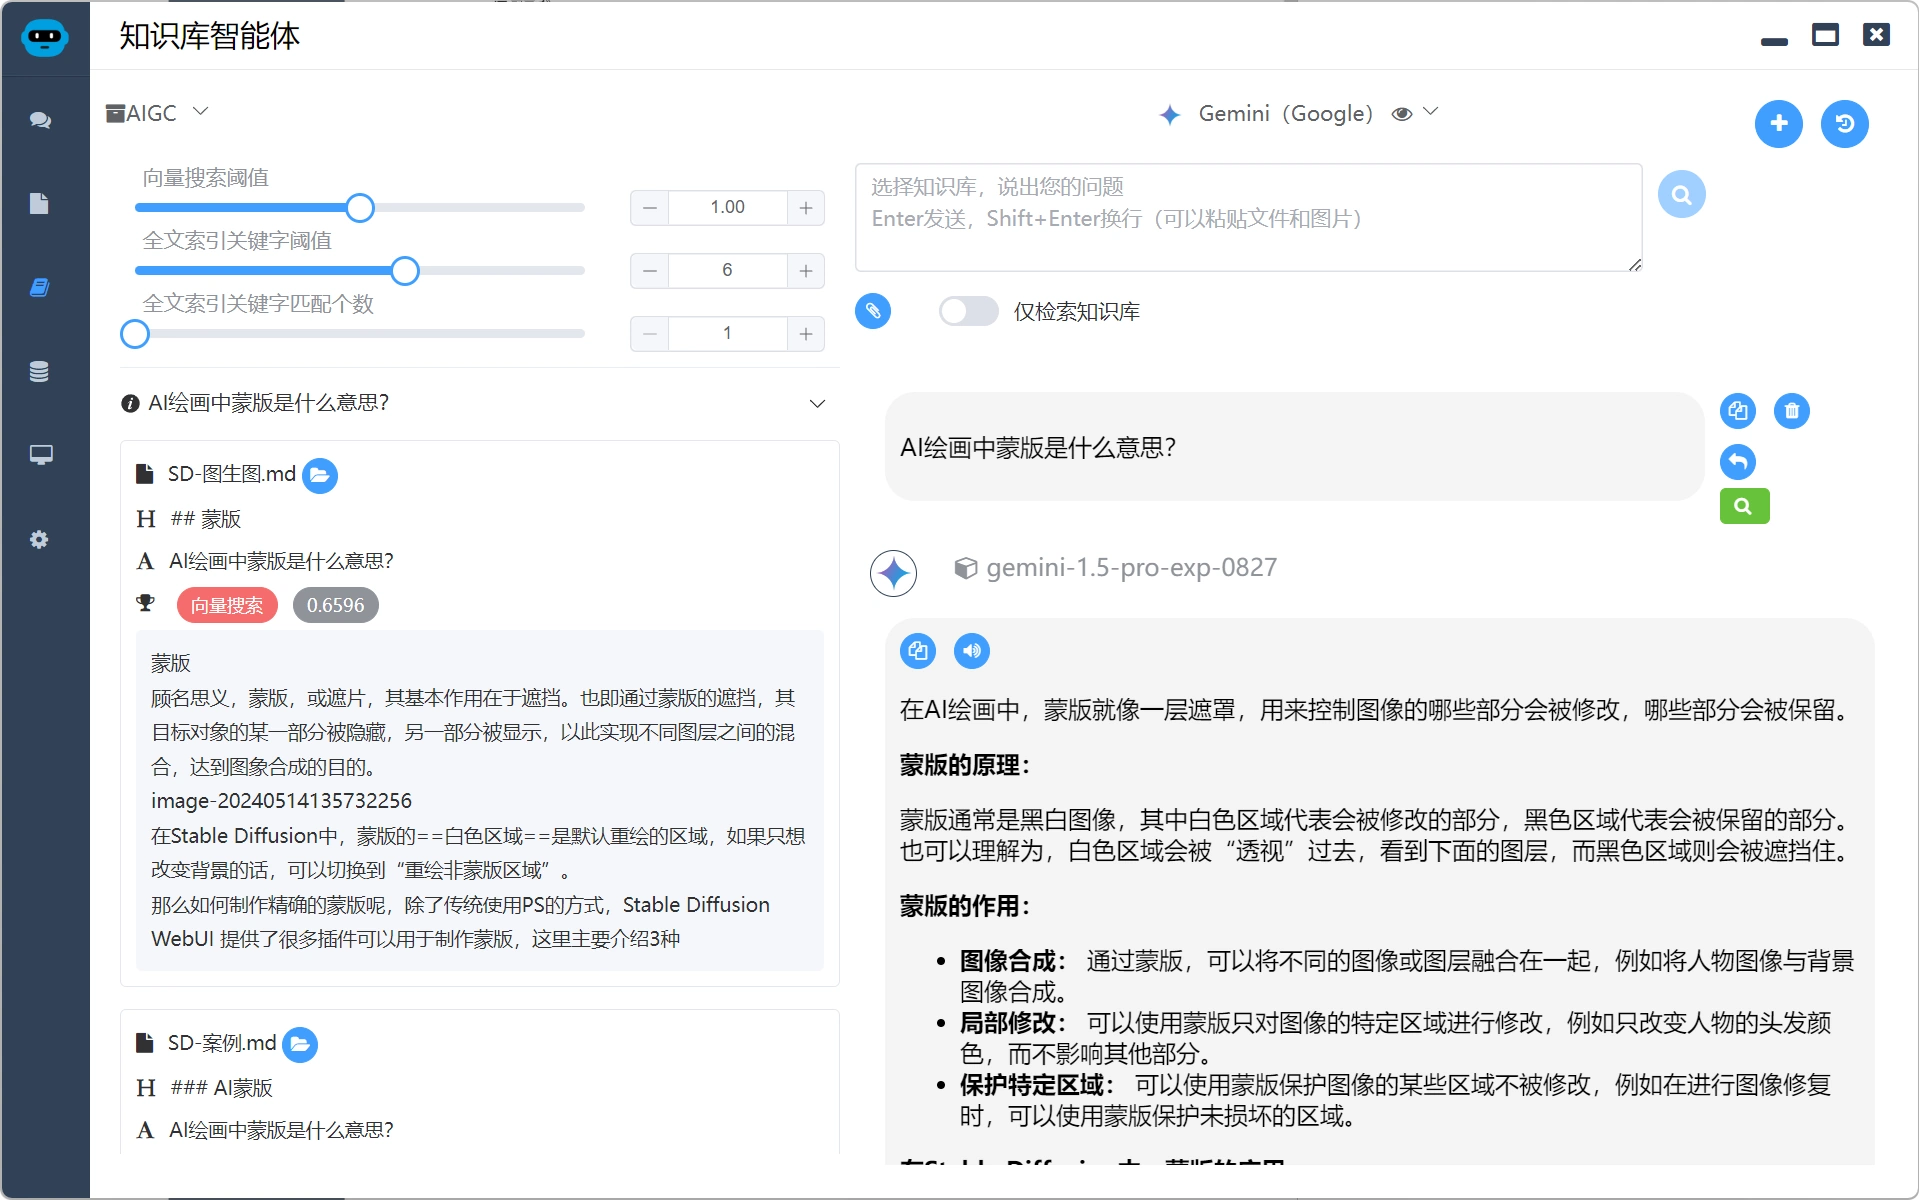Delete the user question message
The height and width of the screenshot is (1200, 1919).
coord(1791,411)
